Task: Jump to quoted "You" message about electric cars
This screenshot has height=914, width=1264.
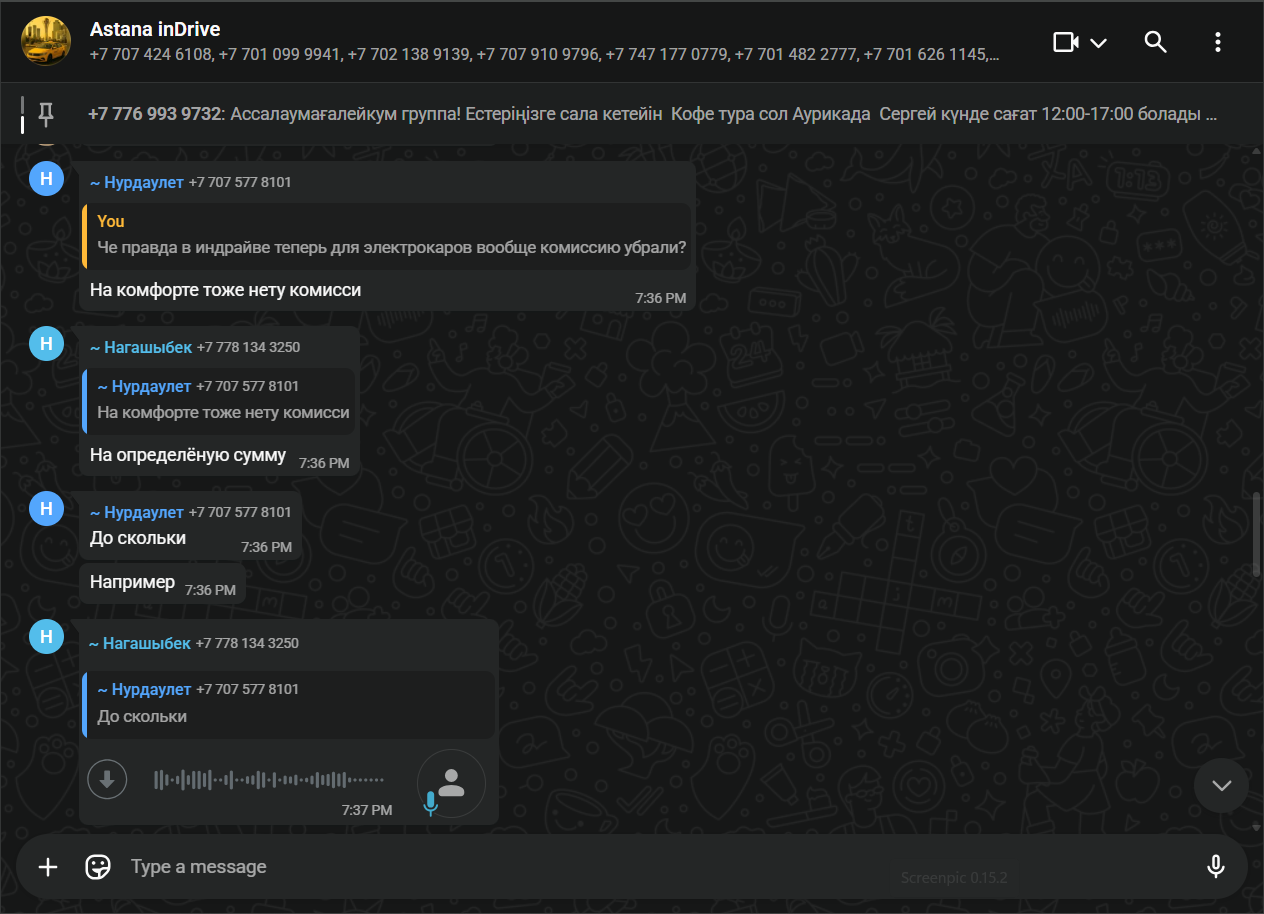Action: [390, 235]
